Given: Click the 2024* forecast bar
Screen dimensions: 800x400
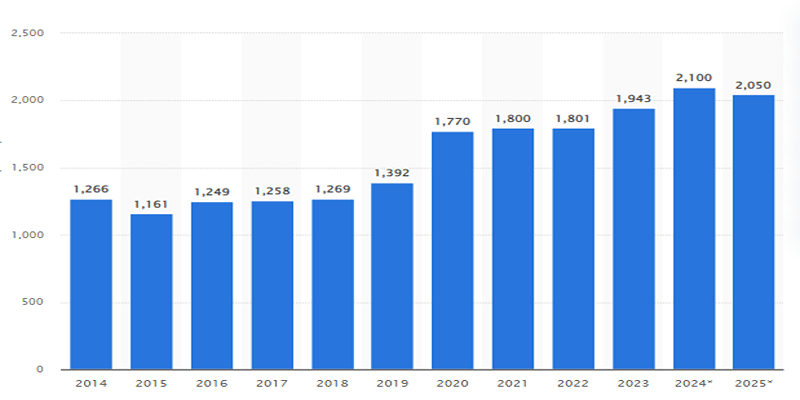Looking at the screenshot, I should point(694,229).
